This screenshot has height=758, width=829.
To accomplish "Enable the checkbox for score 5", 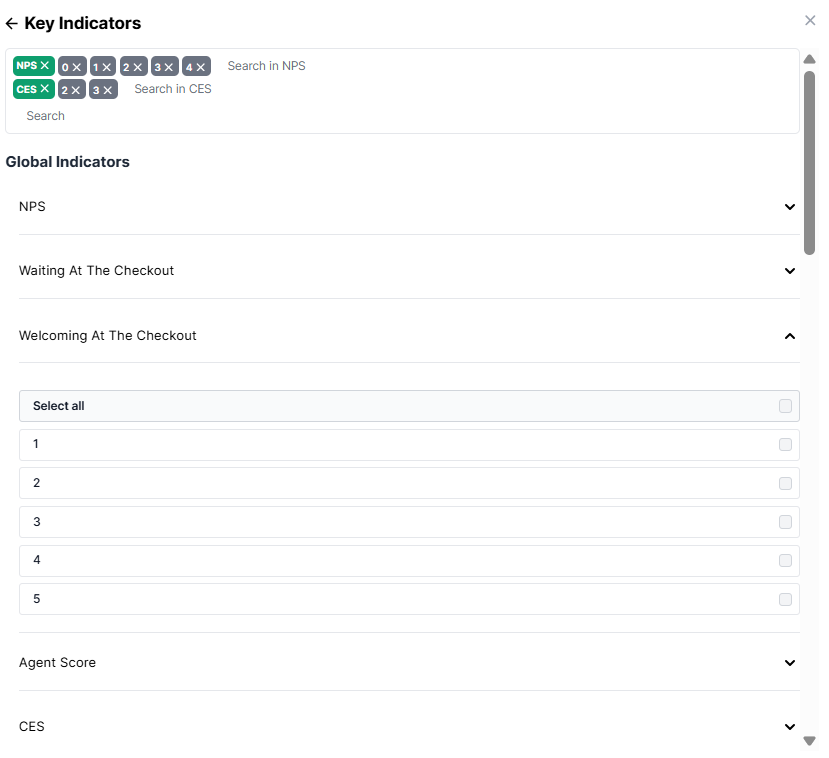I will (x=785, y=600).
